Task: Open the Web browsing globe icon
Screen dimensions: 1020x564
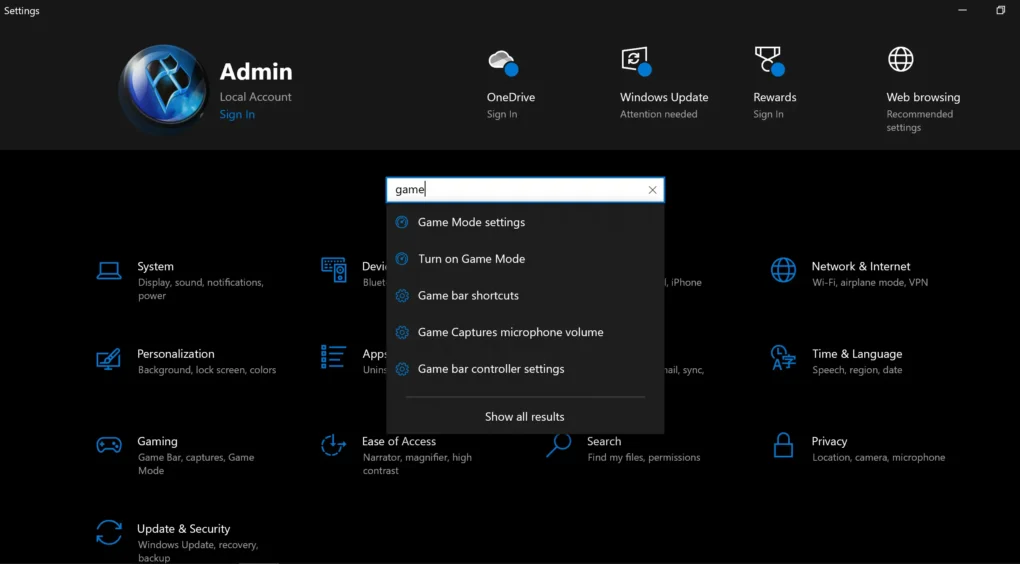Action: click(x=901, y=59)
